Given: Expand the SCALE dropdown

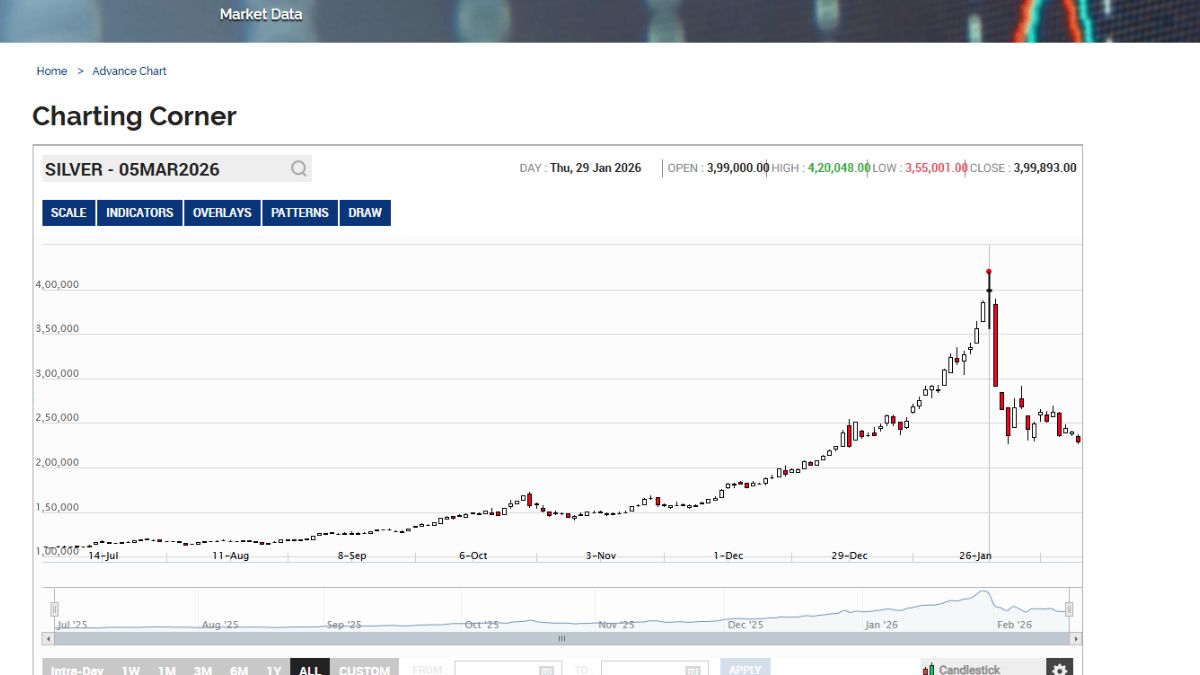Looking at the screenshot, I should (x=68, y=213).
